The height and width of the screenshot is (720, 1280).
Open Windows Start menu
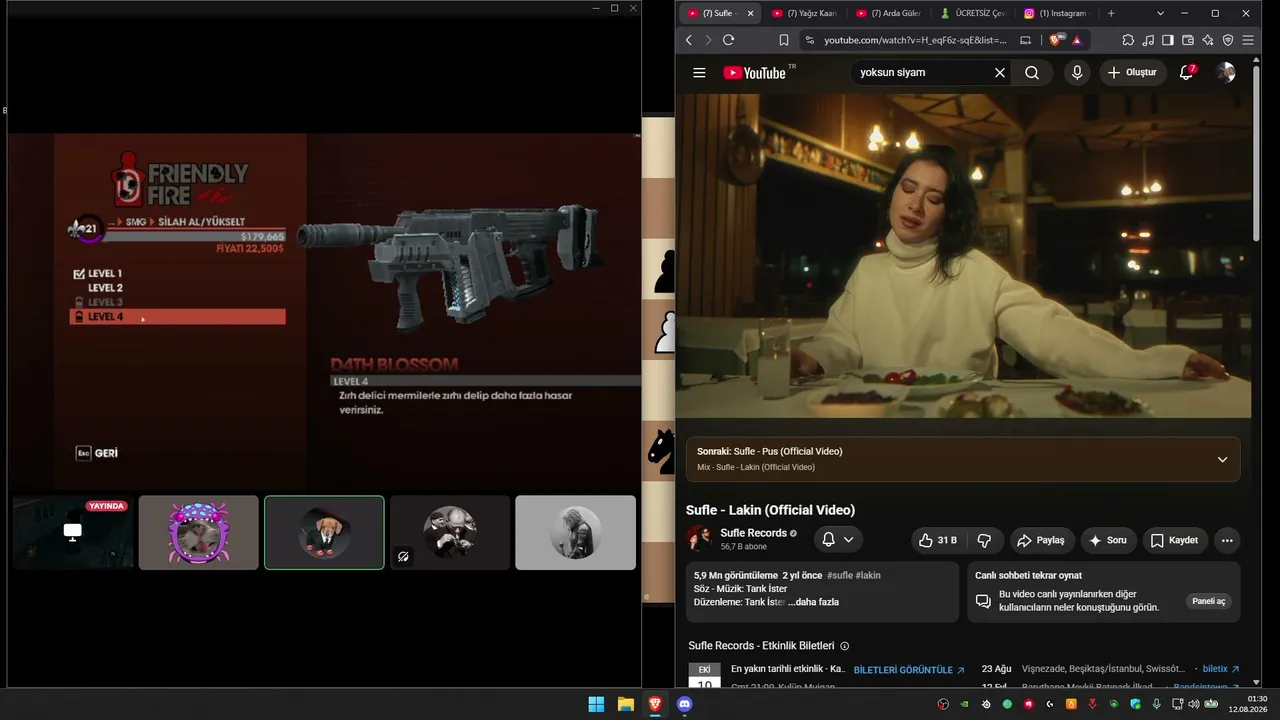[596, 704]
